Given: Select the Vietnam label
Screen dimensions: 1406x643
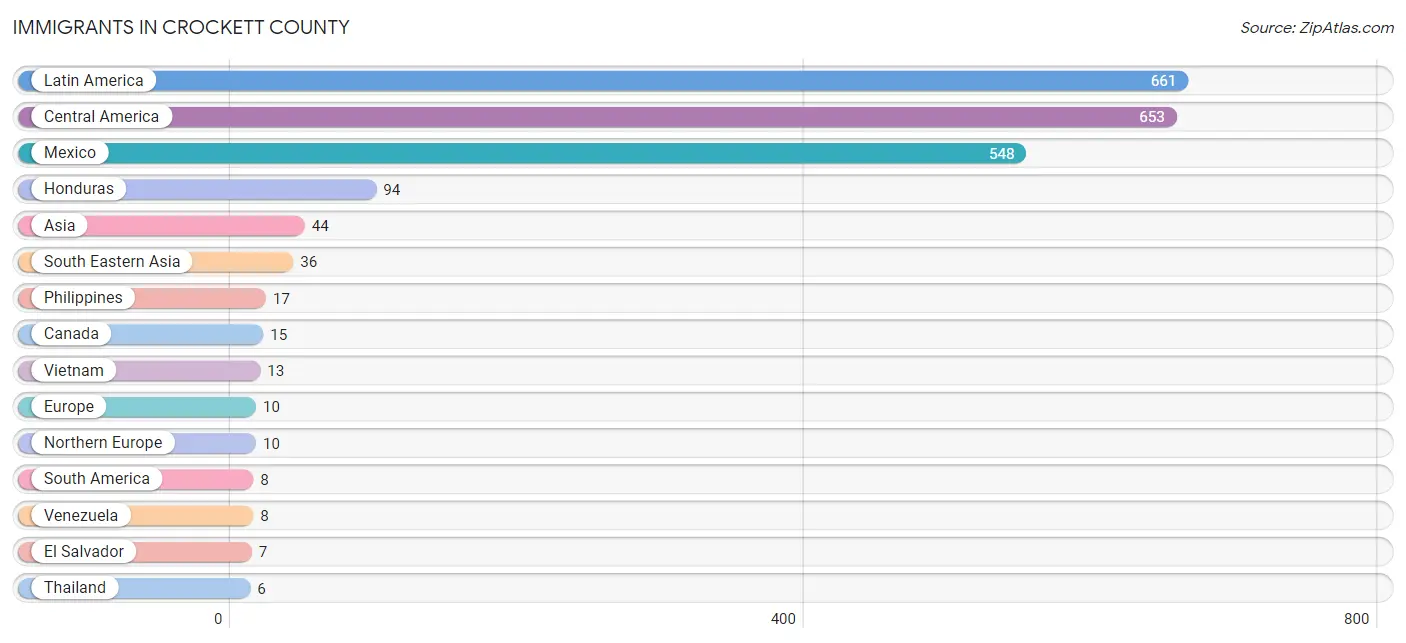Looking at the screenshot, I should point(73,371).
